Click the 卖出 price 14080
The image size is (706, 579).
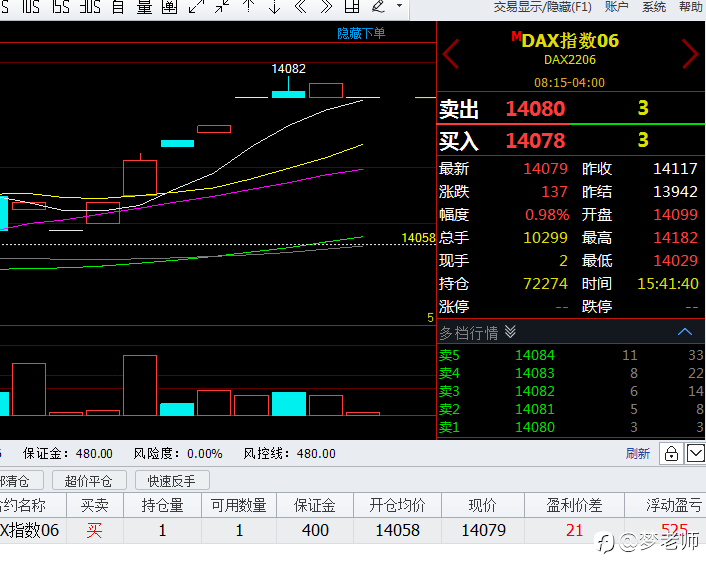coord(535,109)
